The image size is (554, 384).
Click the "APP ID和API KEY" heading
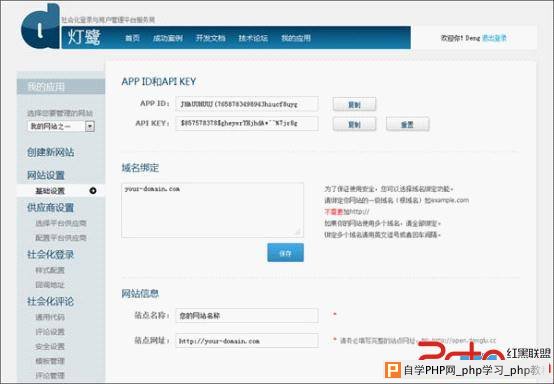tap(159, 82)
